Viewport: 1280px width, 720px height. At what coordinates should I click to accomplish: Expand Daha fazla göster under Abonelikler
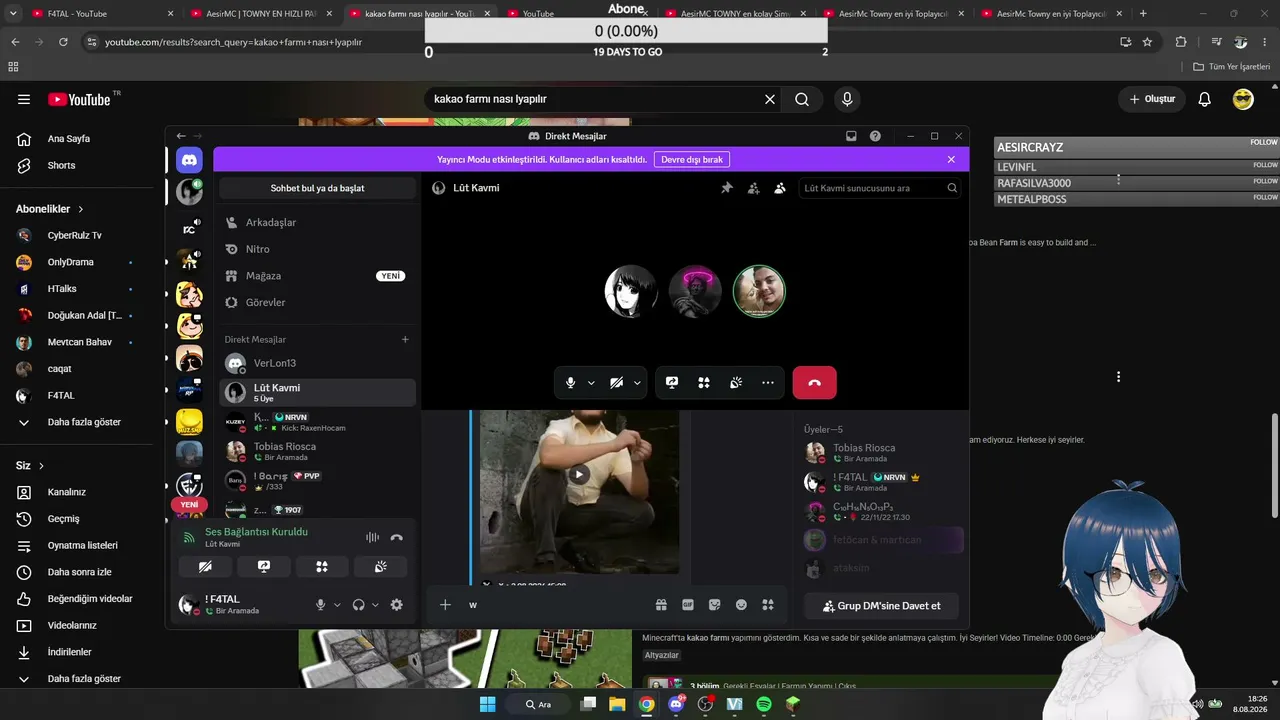(x=77, y=422)
